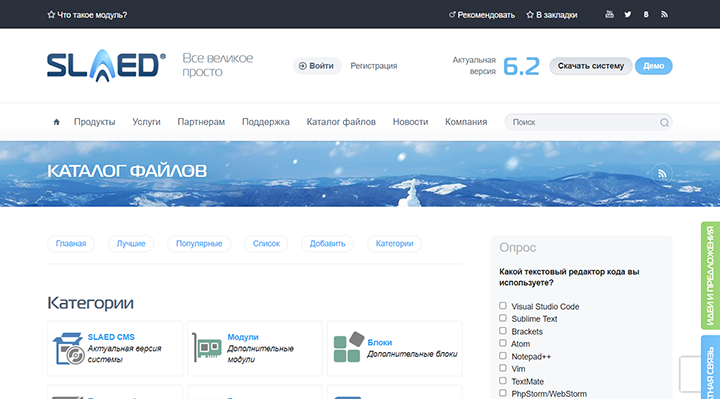
Task: Click 'Что такое модуль?' link
Action: pyautogui.click(x=87, y=15)
